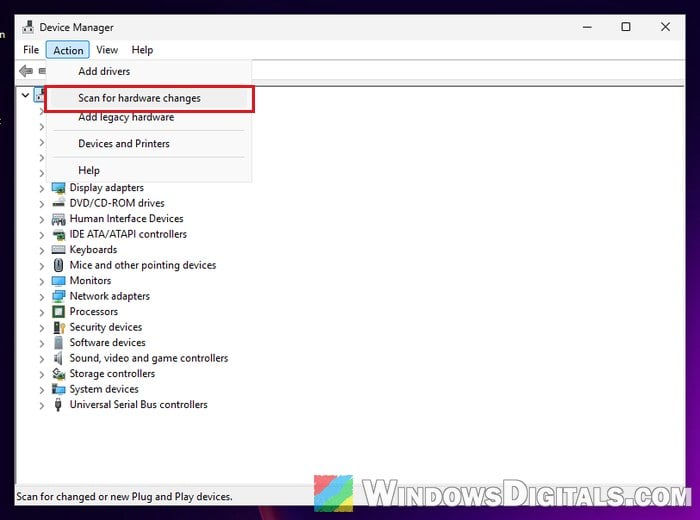Screen dimensions: 700x520
Task: Select the System devices label
Action: [x=104, y=389]
